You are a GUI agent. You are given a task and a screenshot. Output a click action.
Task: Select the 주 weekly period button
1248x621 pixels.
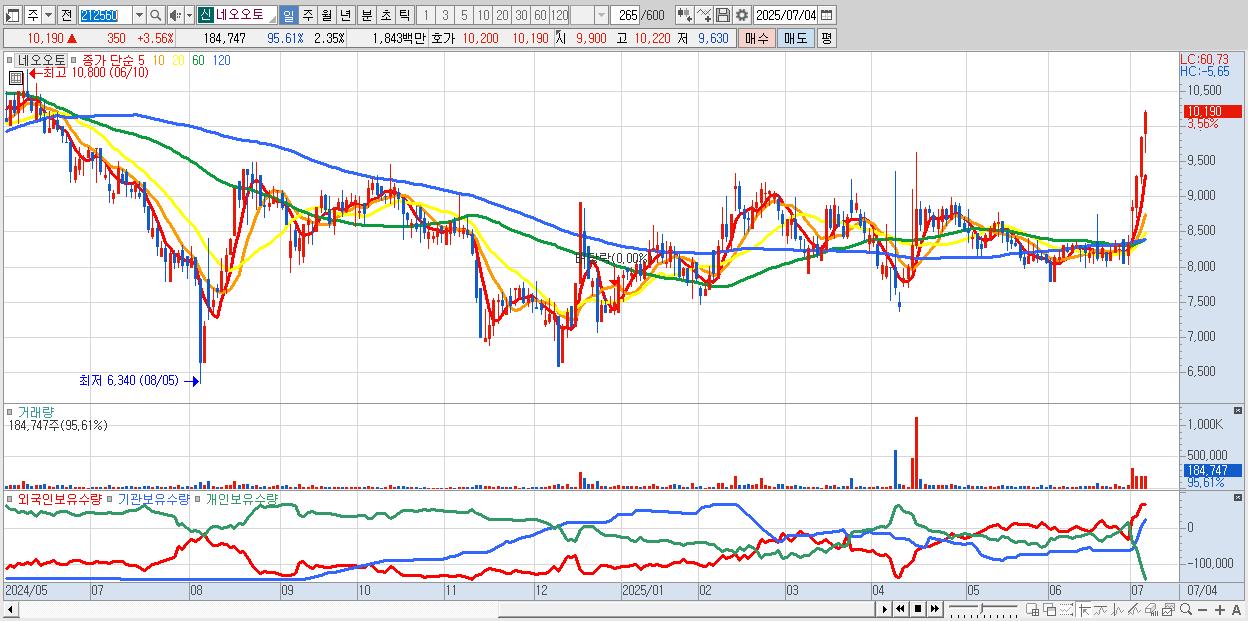point(307,15)
